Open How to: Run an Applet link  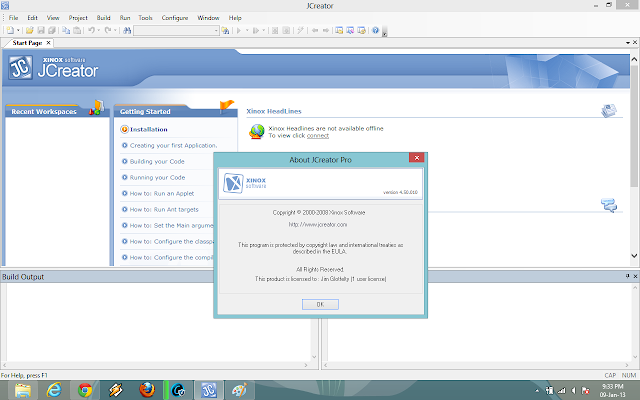click(162, 193)
